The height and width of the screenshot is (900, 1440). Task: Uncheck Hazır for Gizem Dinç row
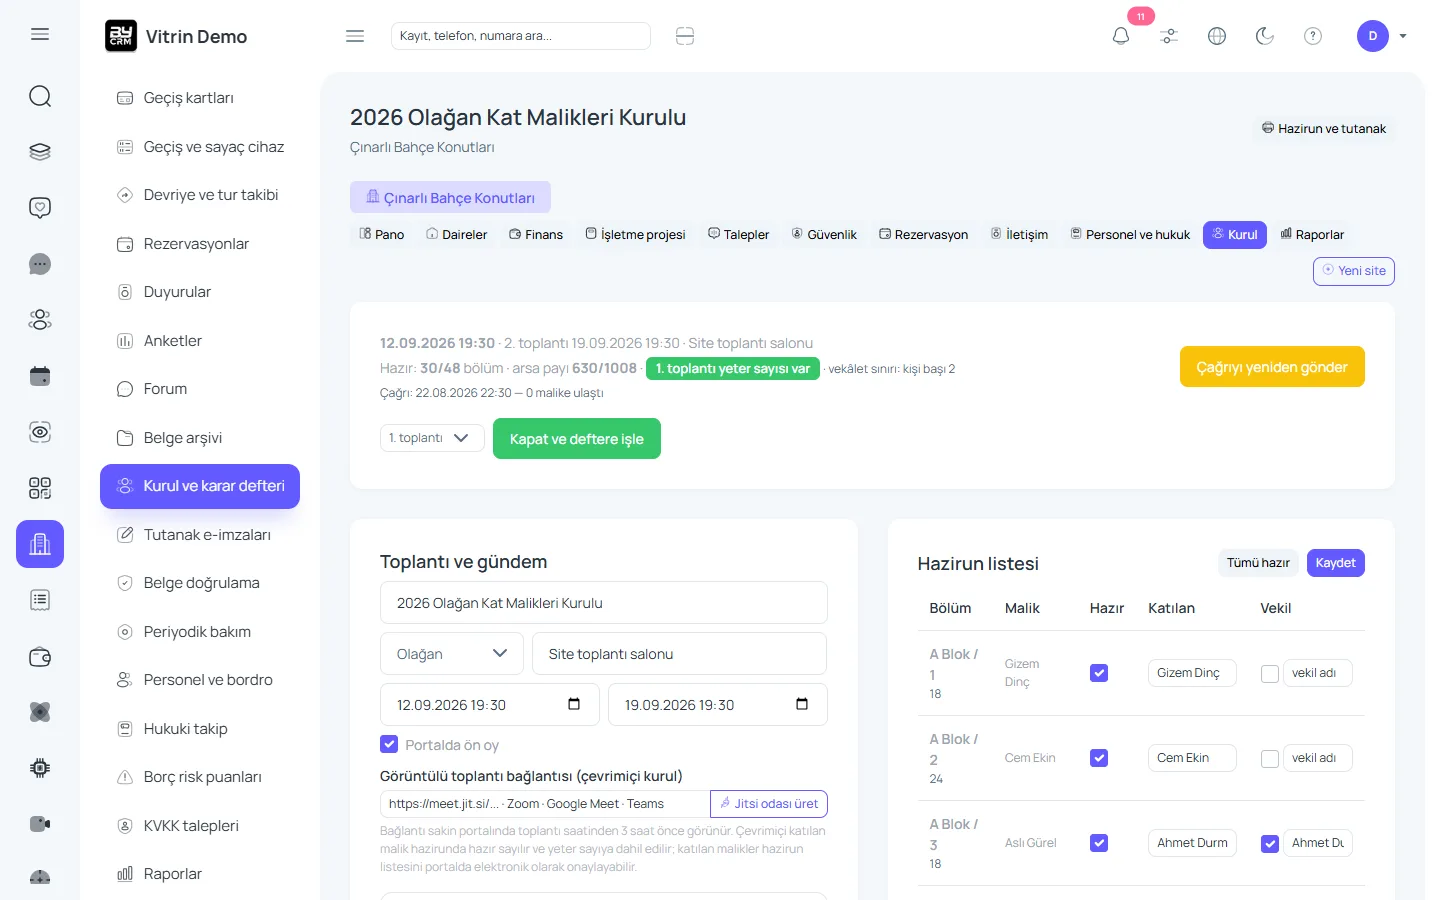coord(1099,673)
